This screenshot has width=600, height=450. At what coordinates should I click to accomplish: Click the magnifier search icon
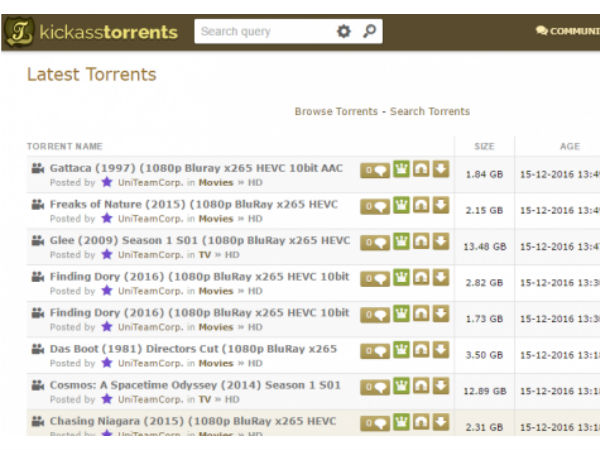point(369,32)
